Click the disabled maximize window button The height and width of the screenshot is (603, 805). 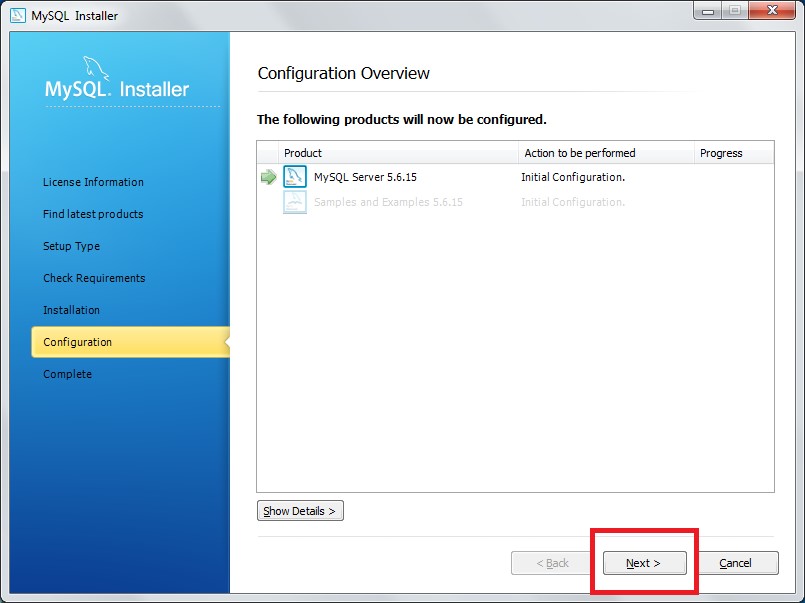click(735, 11)
